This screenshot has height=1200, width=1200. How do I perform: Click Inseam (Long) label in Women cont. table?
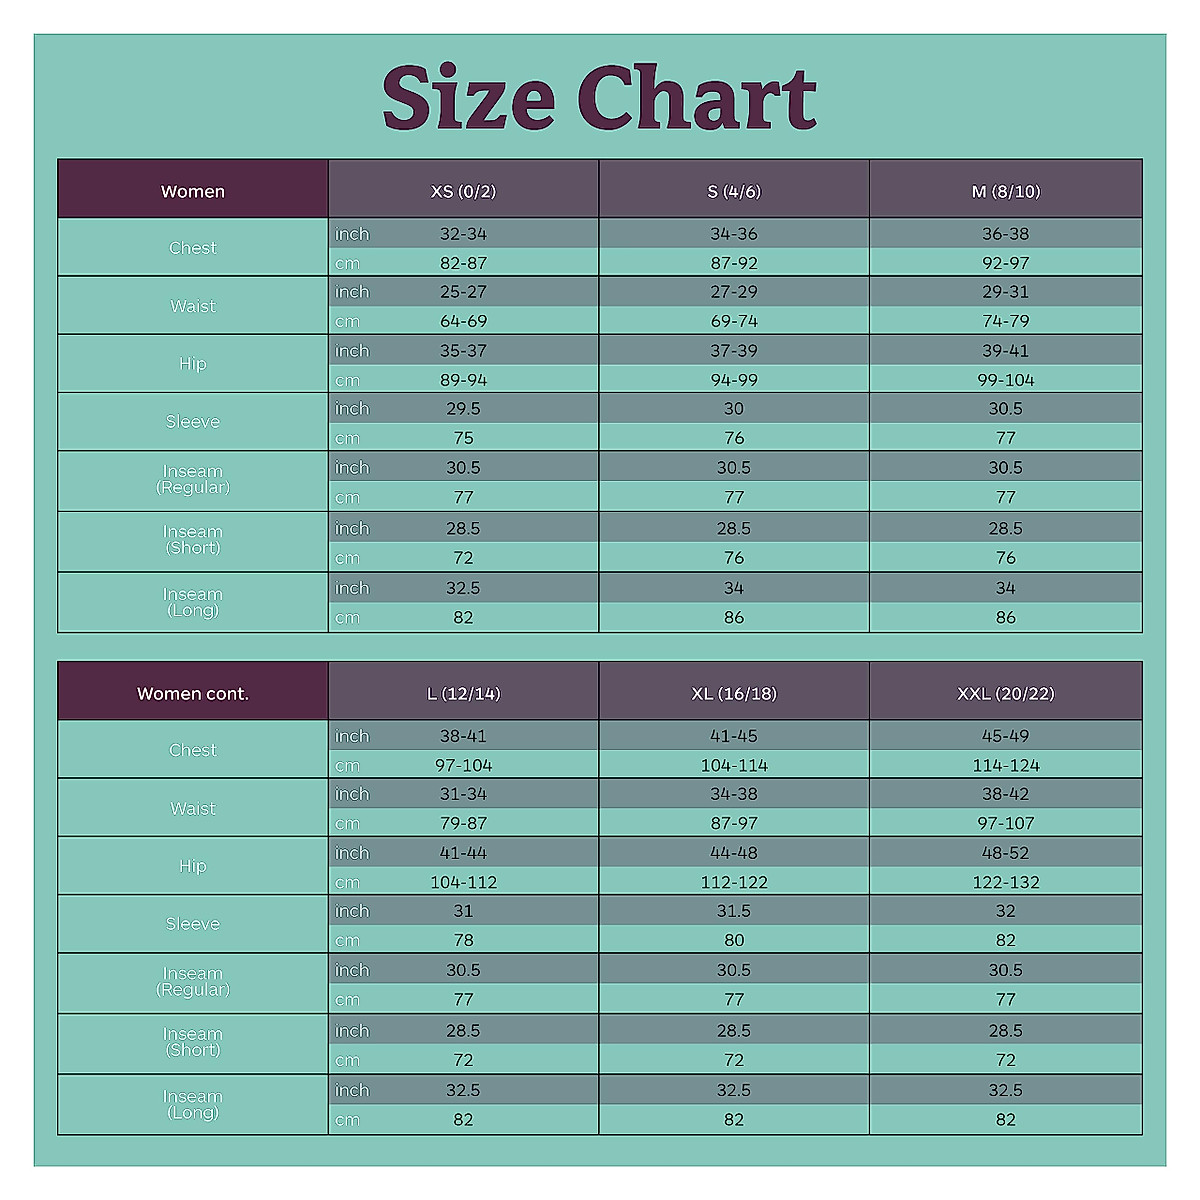tap(193, 1104)
